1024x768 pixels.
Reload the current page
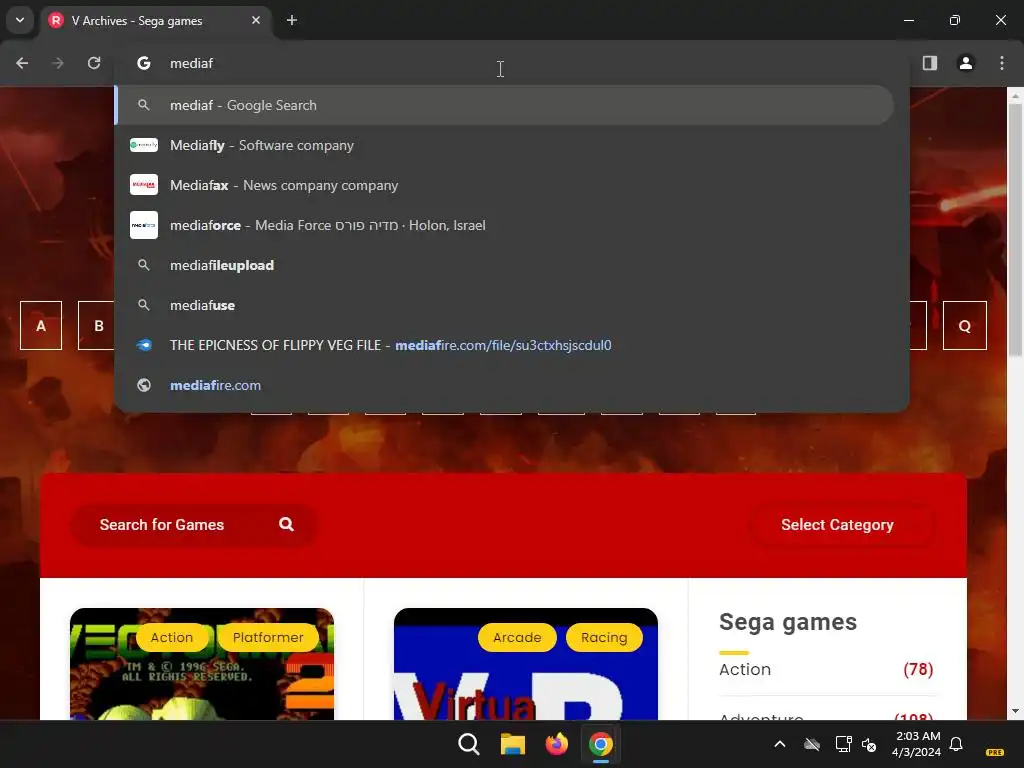(94, 63)
